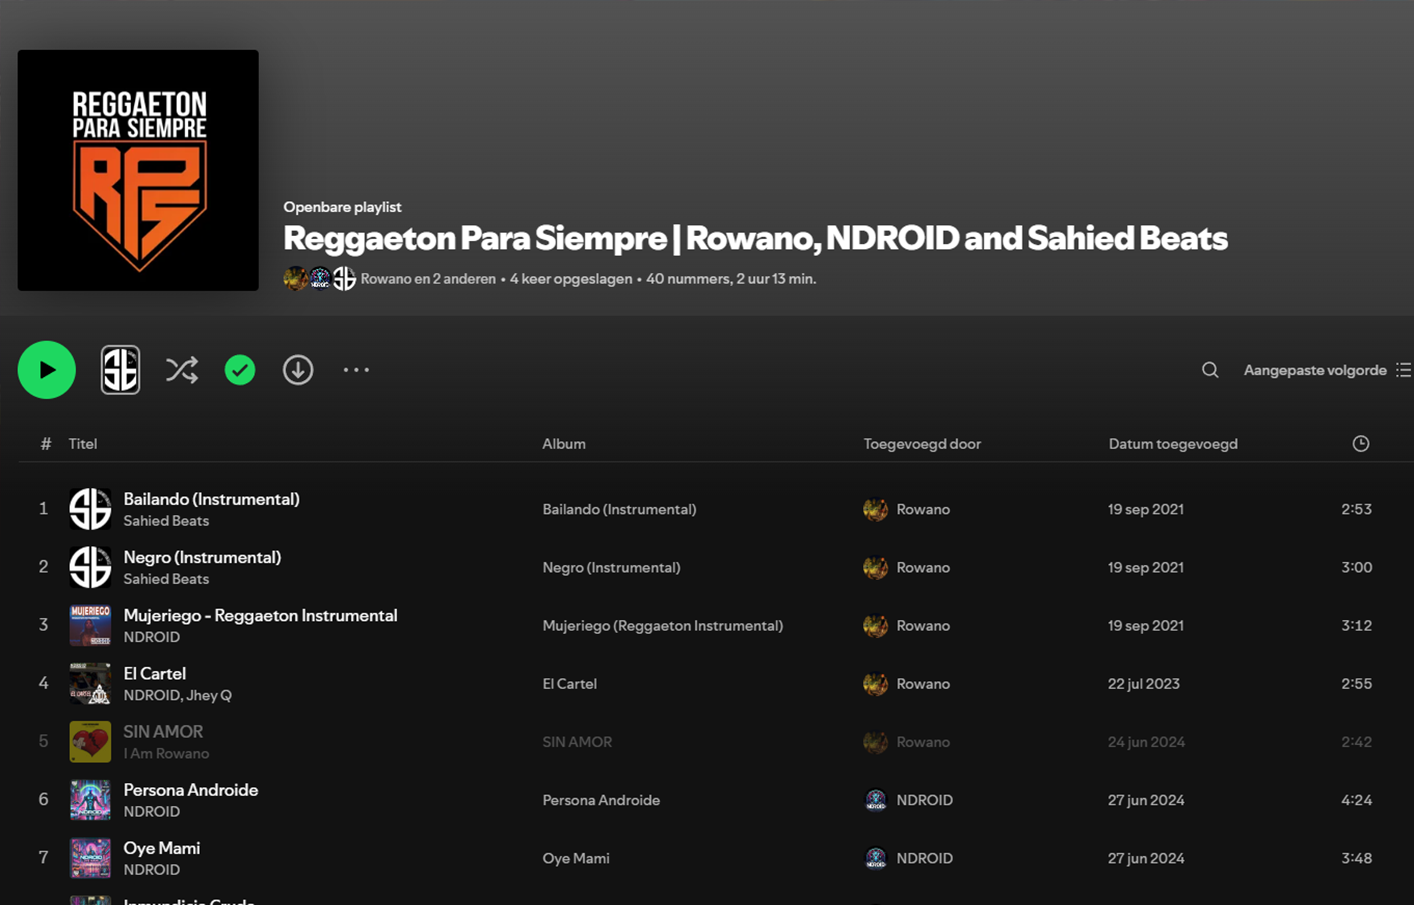Open Rowano profile in the El Cartel row
This screenshot has width=1414, height=905.
click(x=923, y=683)
